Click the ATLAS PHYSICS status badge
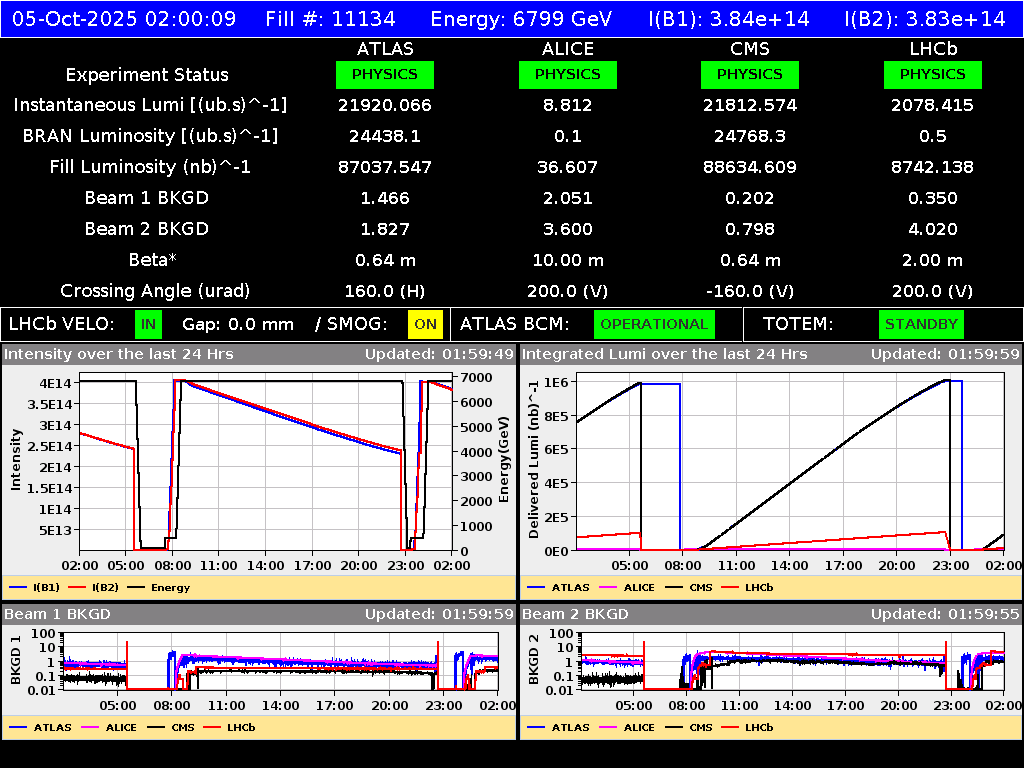1024x768 pixels. (385, 74)
